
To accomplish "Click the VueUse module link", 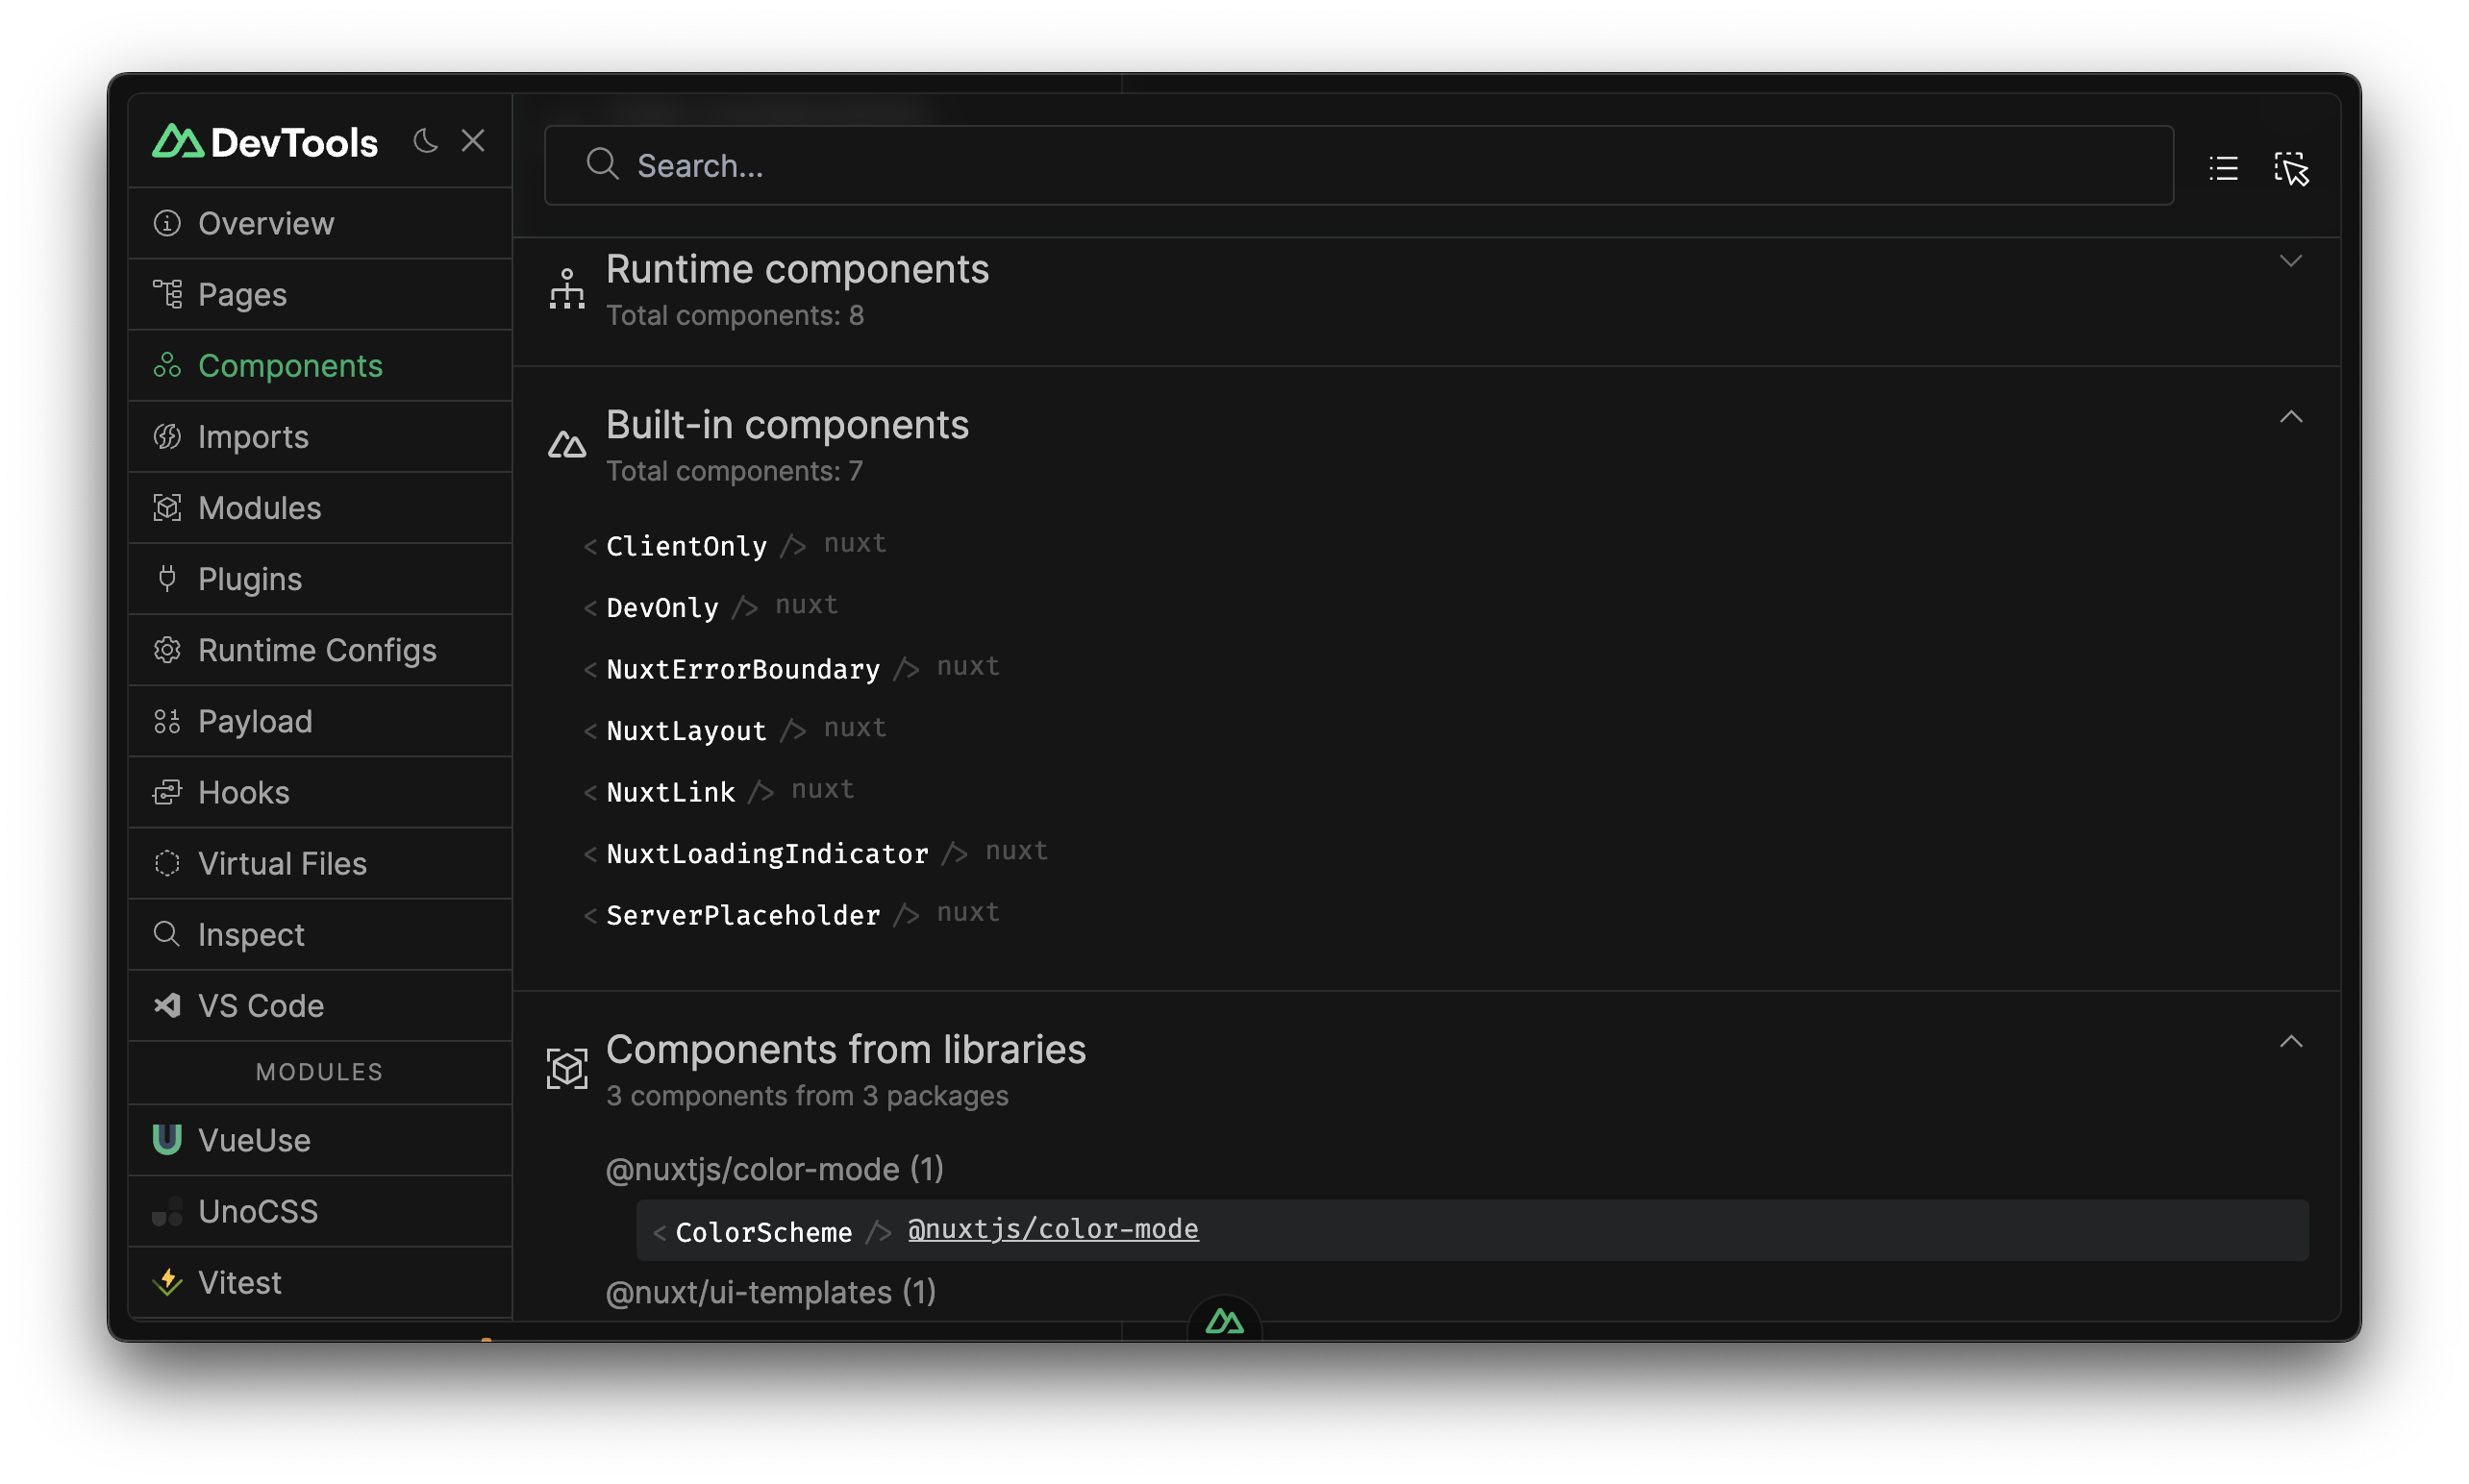I will [x=256, y=1139].
